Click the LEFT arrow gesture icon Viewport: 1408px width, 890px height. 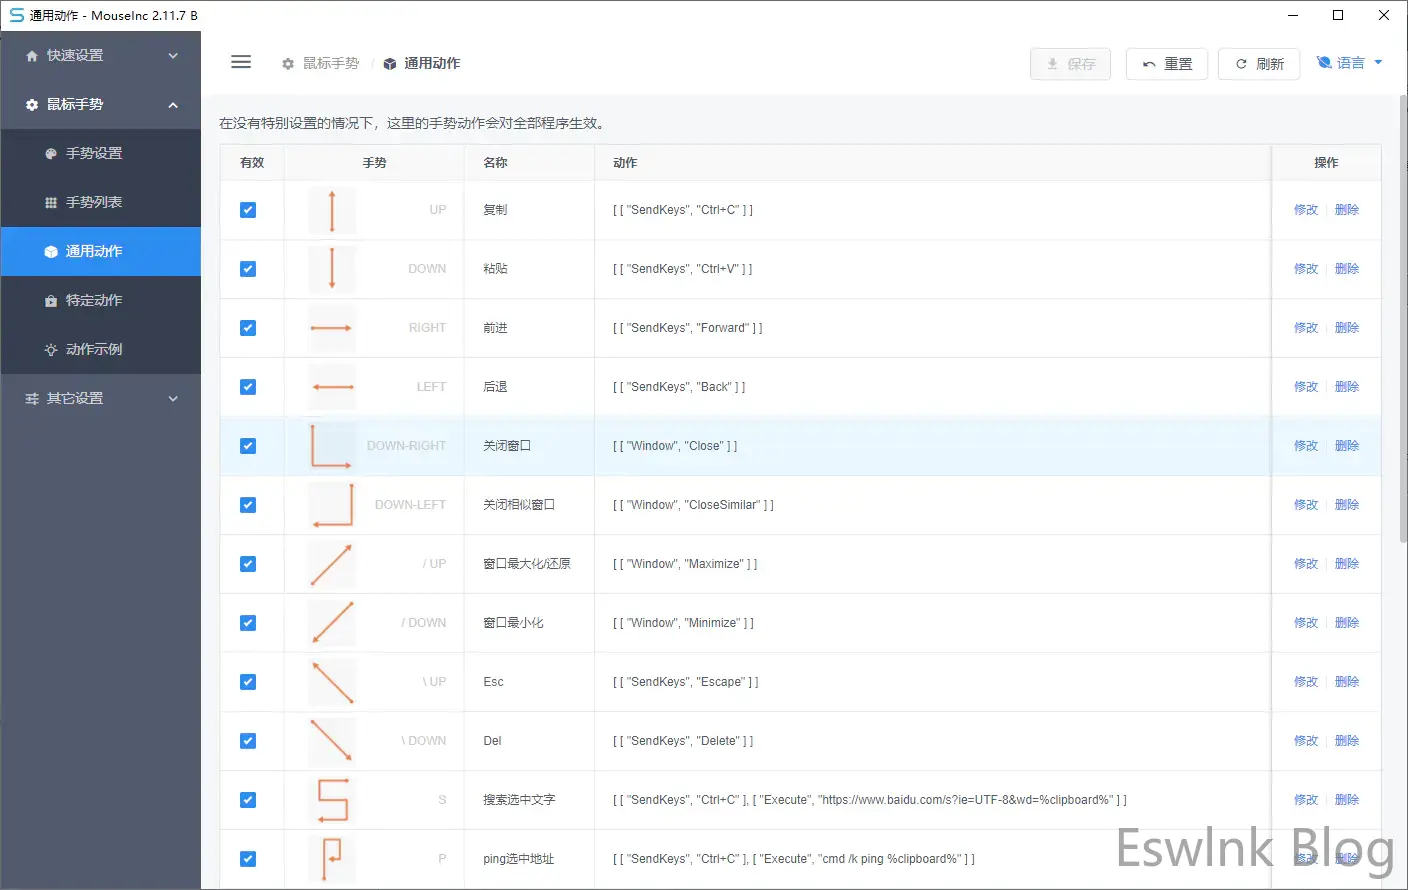point(332,387)
